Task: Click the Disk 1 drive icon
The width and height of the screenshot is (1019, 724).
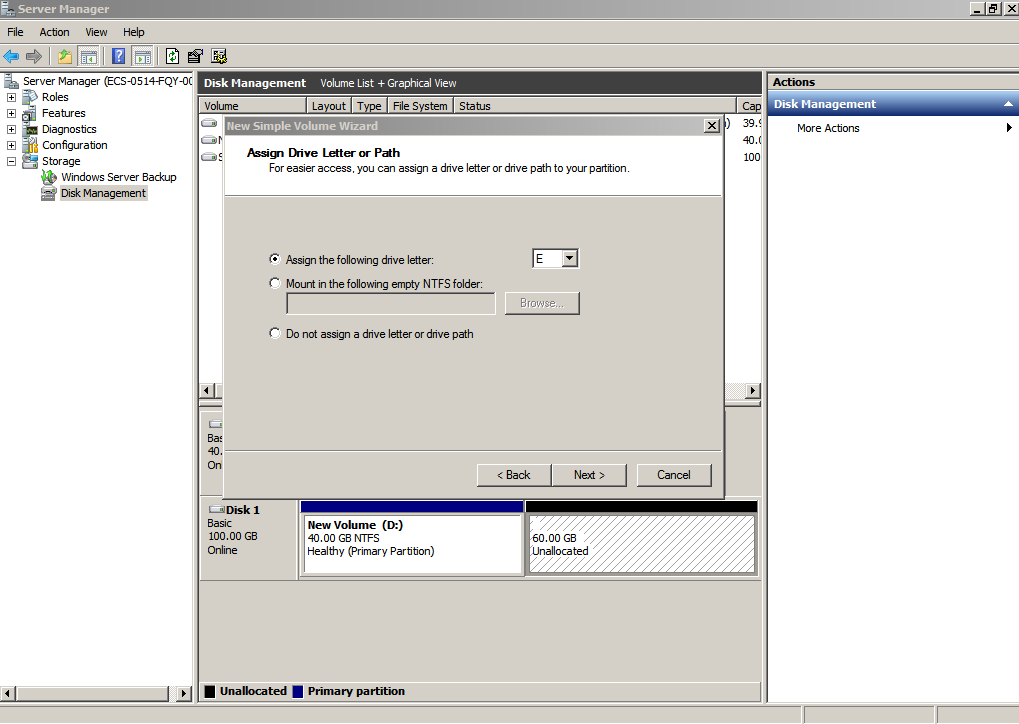Action: [x=216, y=510]
